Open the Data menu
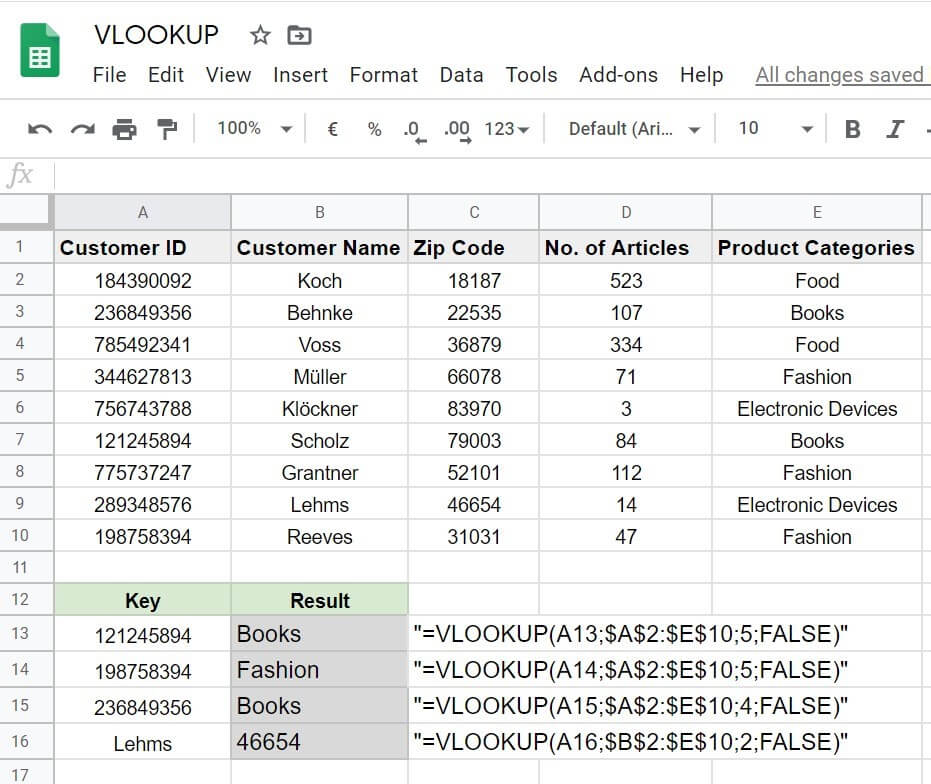 tap(461, 75)
